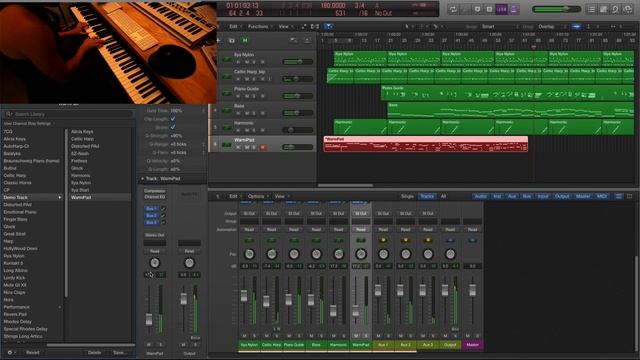The width and height of the screenshot is (640, 360).
Task: Click the waveform zoom button in toolbar
Action: click(576, 27)
